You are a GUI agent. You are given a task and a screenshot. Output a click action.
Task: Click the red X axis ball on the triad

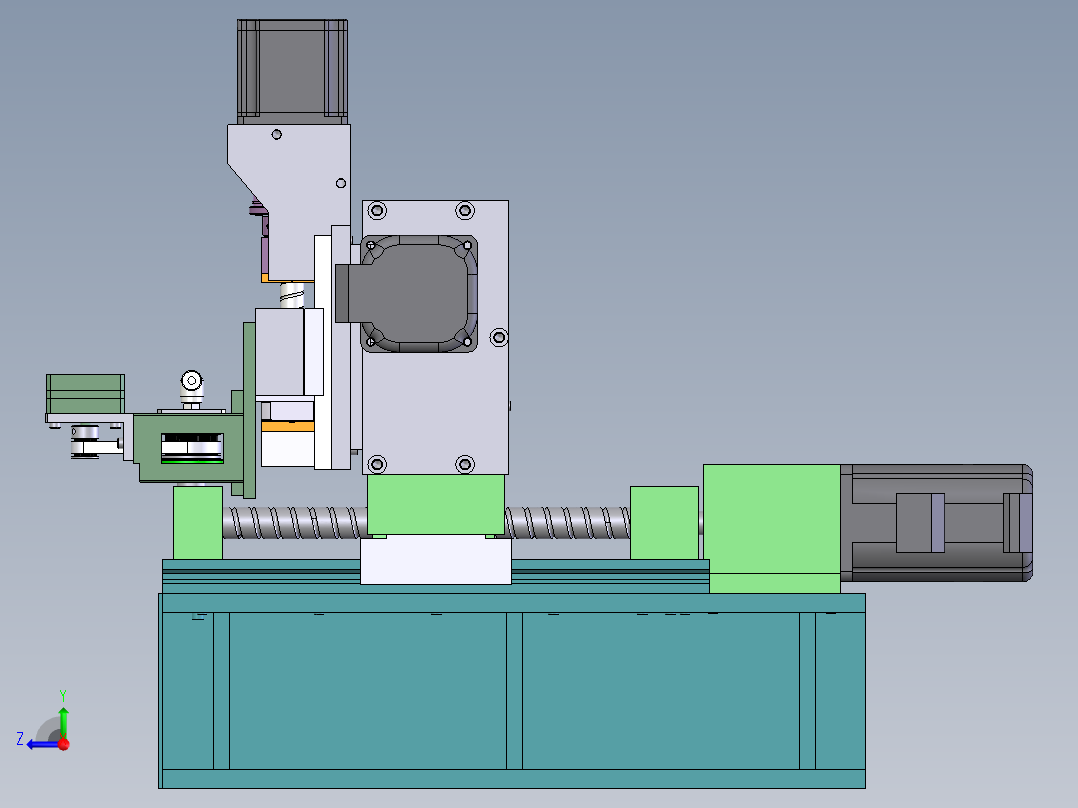pos(64,743)
